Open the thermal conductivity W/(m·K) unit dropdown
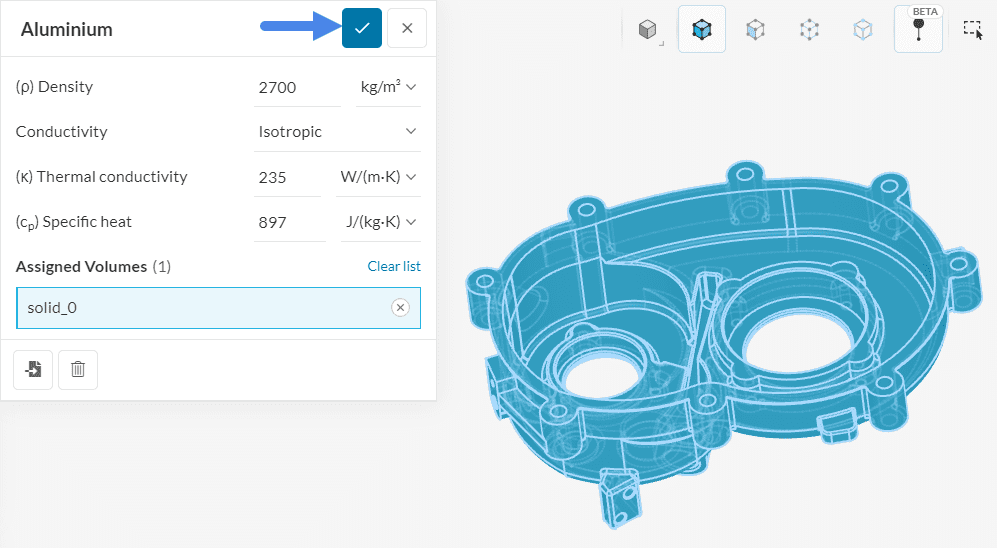 coord(378,177)
